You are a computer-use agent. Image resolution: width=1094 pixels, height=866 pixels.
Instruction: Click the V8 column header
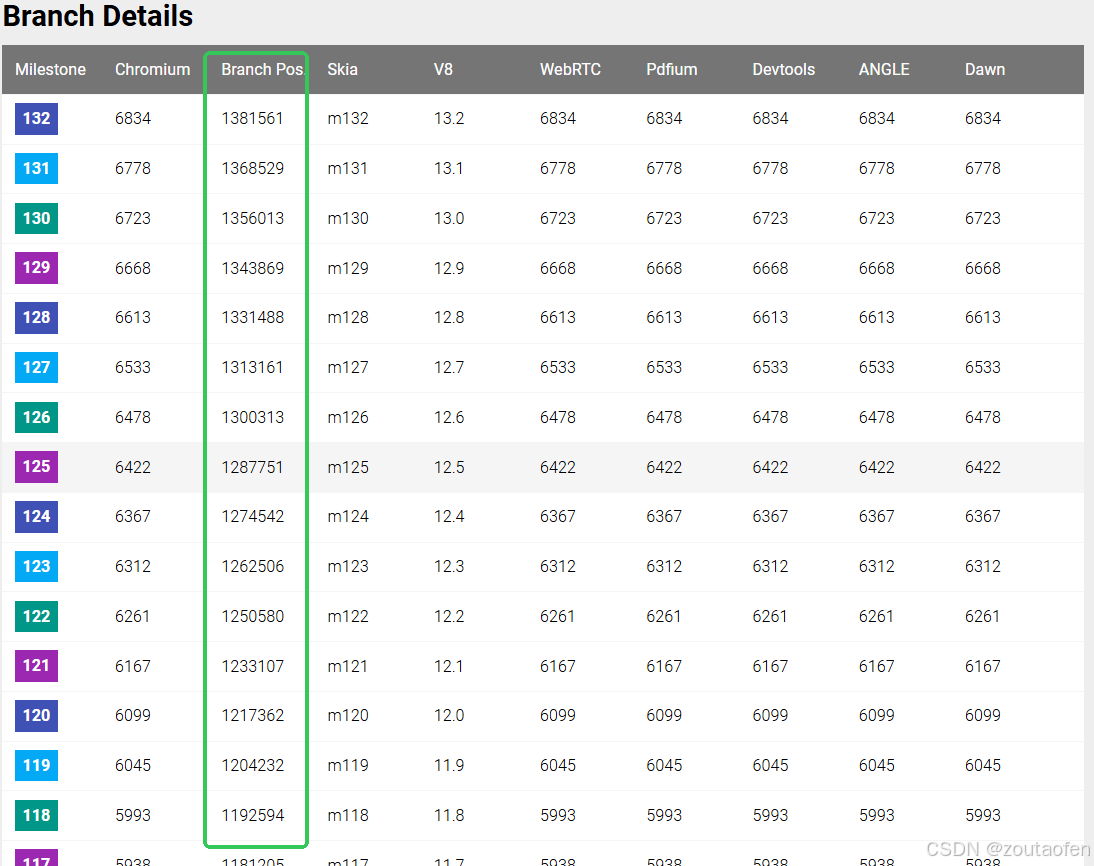(443, 70)
